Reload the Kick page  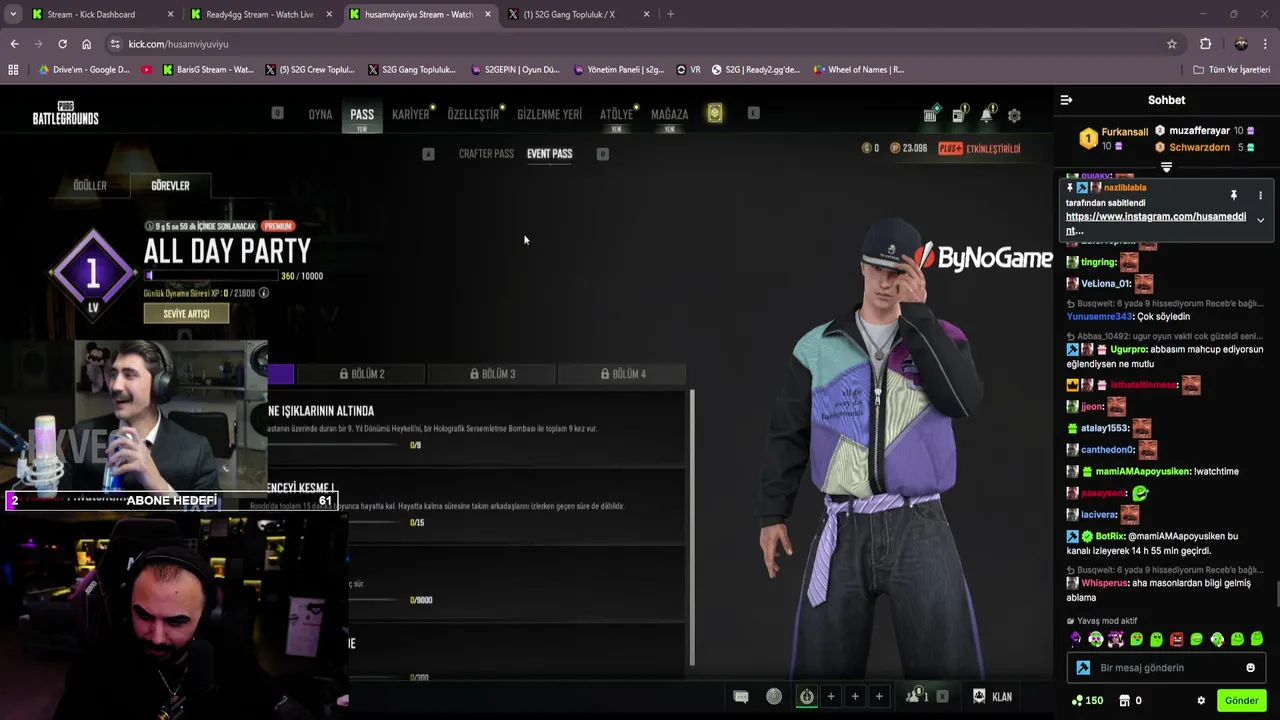[x=62, y=44]
